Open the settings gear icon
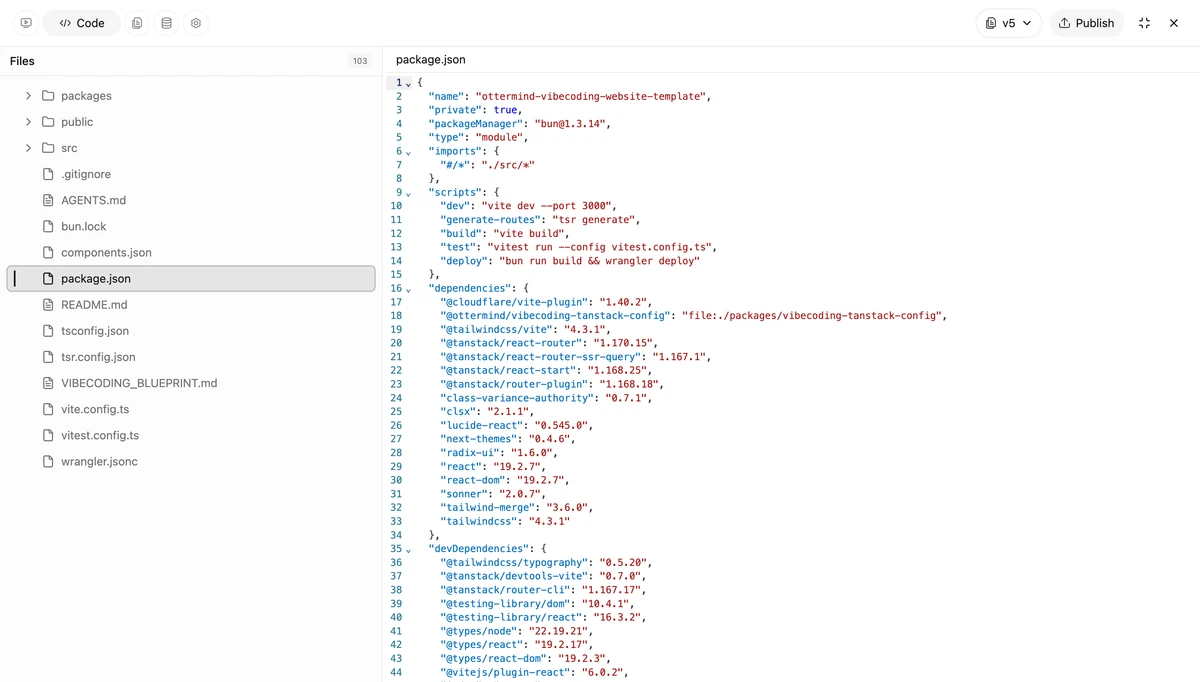 pyautogui.click(x=196, y=23)
